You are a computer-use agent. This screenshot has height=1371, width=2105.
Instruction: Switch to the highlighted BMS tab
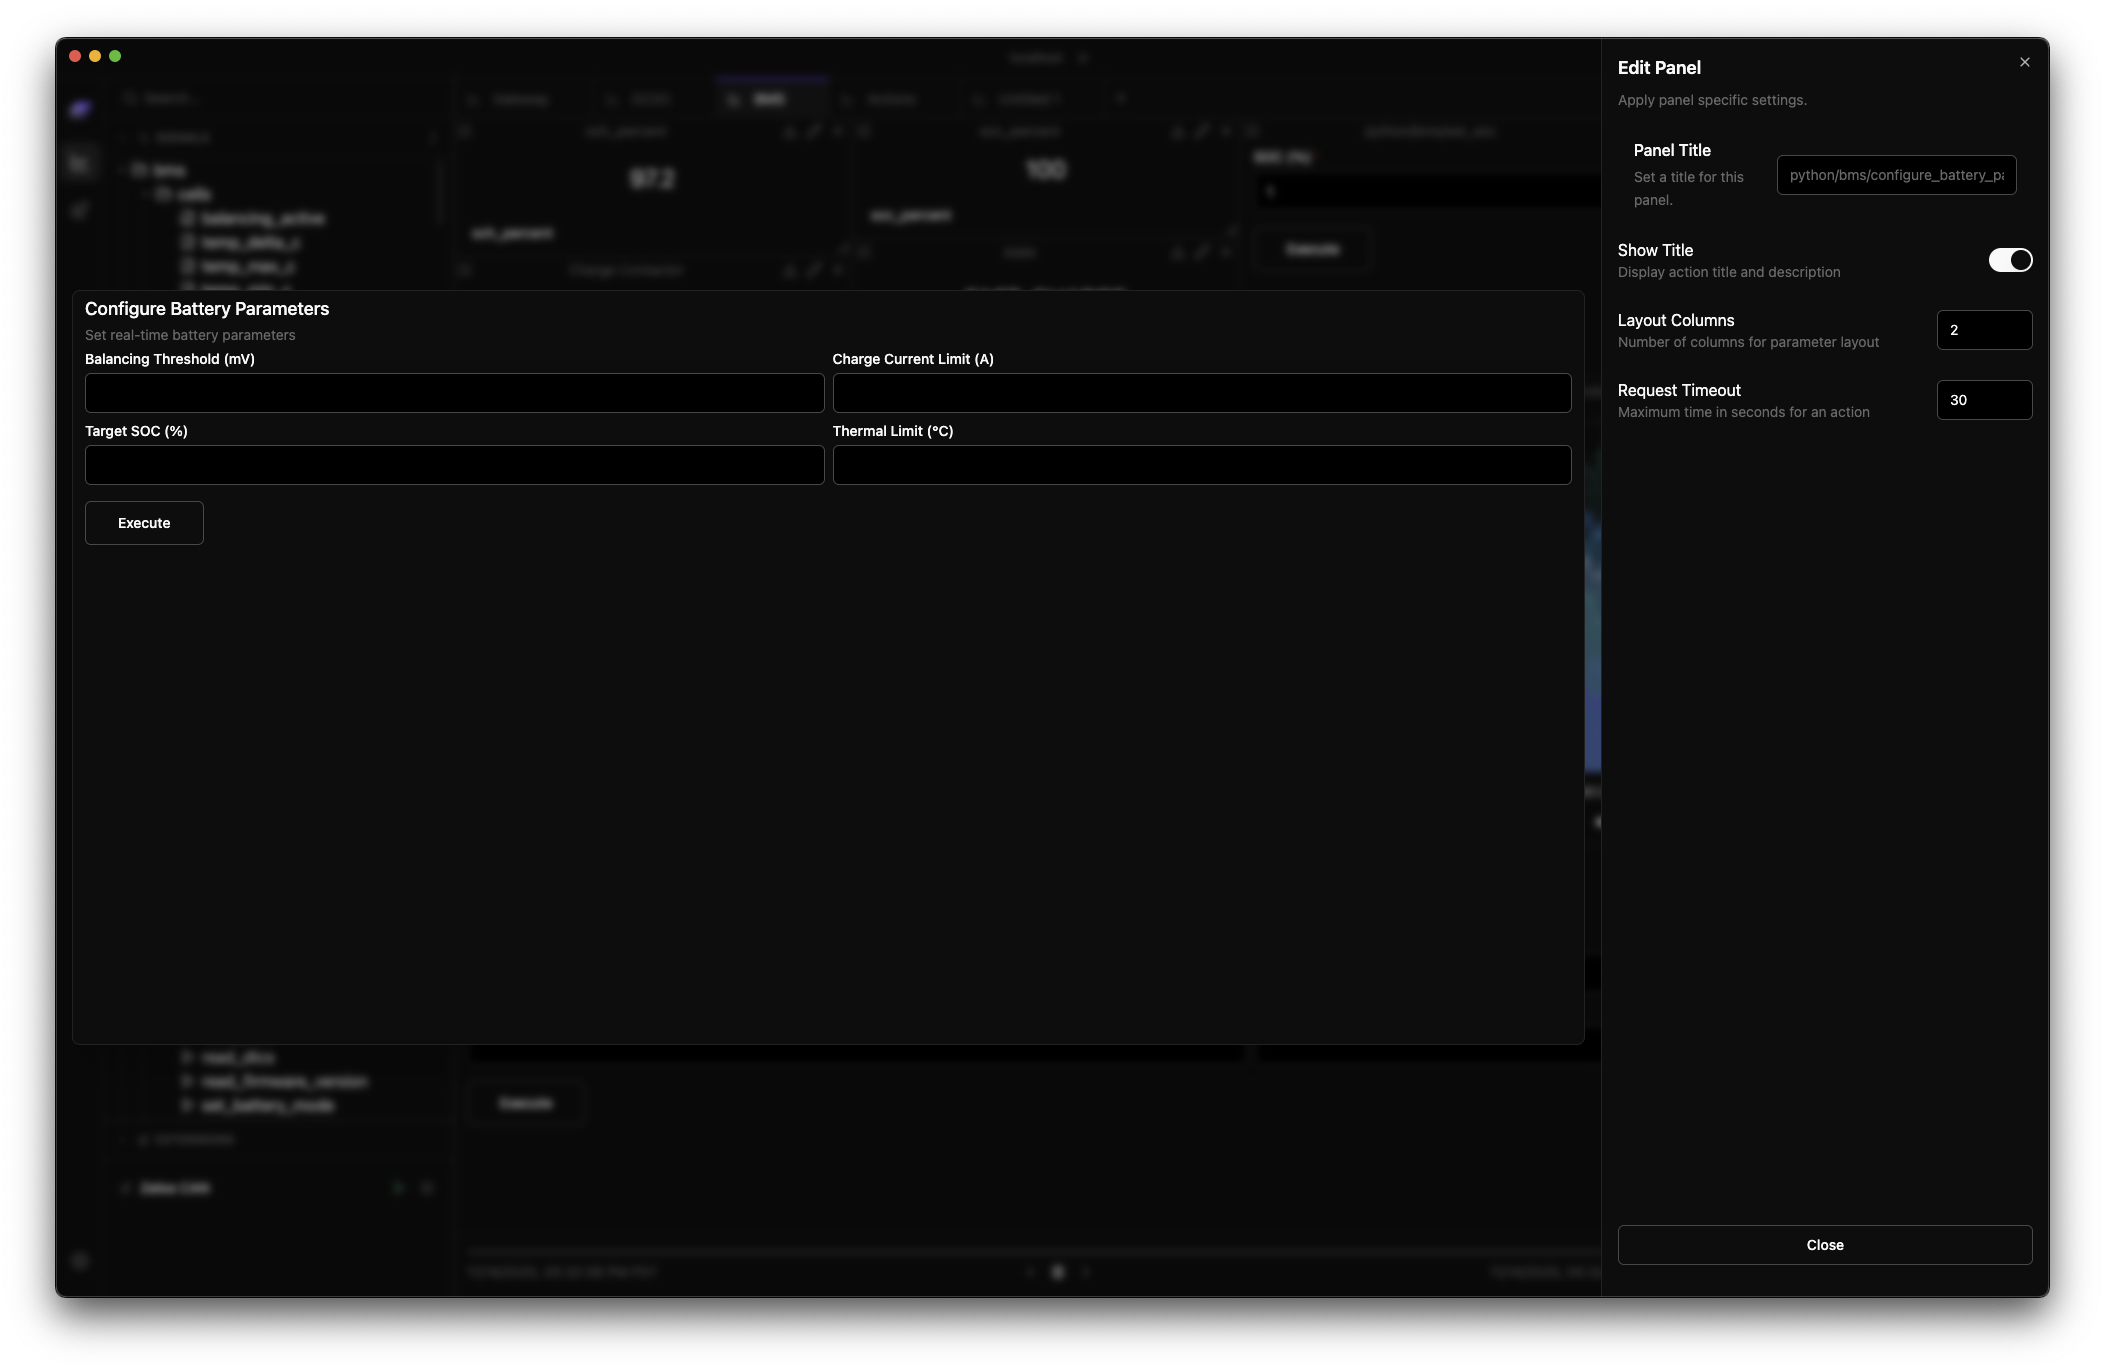click(772, 99)
